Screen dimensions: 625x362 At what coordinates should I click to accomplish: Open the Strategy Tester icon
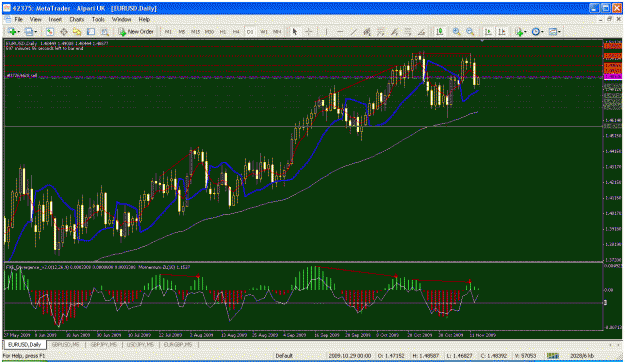pos(104,31)
